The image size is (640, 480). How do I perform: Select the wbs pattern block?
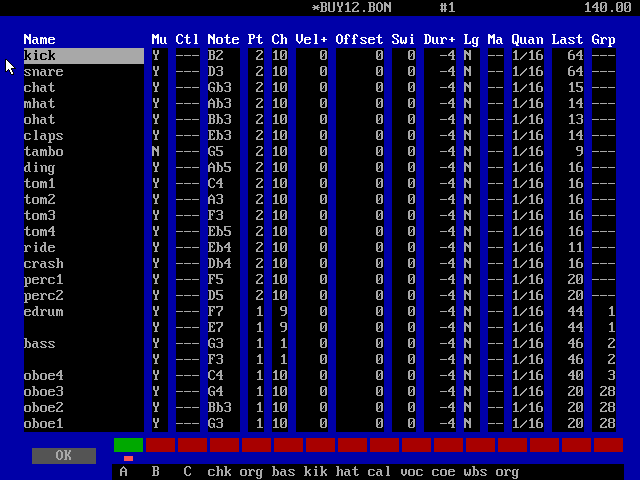click(x=480, y=445)
